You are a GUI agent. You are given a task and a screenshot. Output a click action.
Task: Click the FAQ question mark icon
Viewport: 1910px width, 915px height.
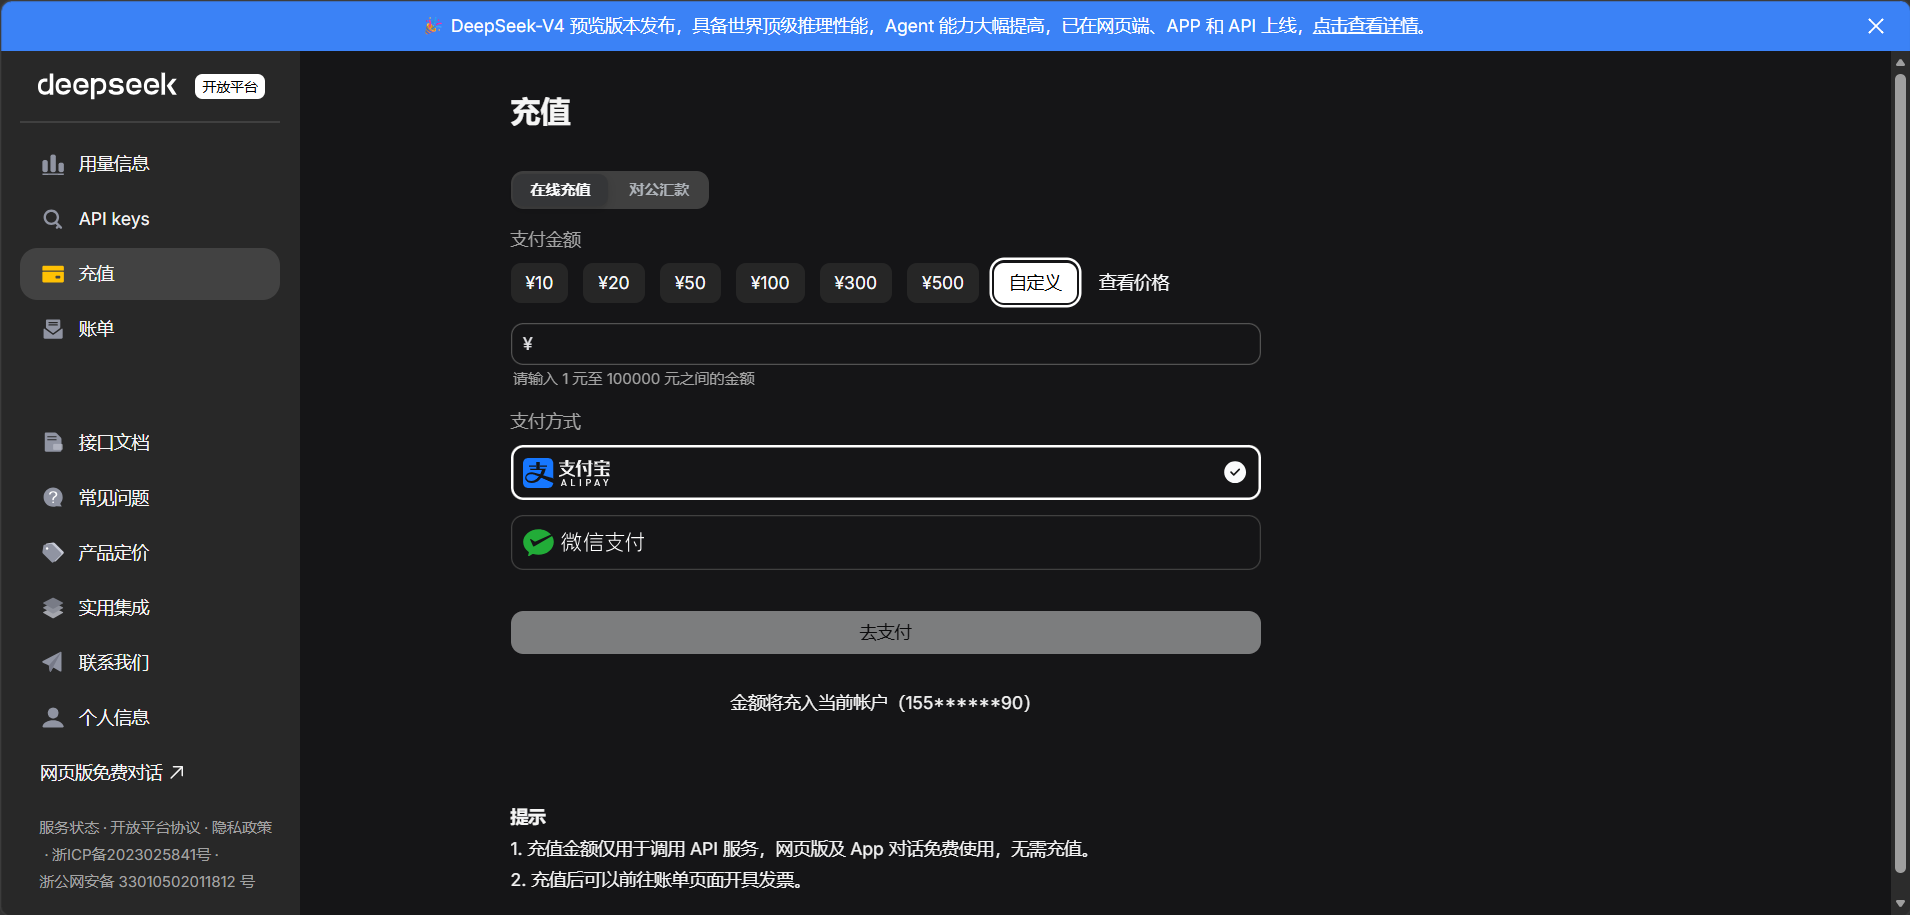pos(53,497)
